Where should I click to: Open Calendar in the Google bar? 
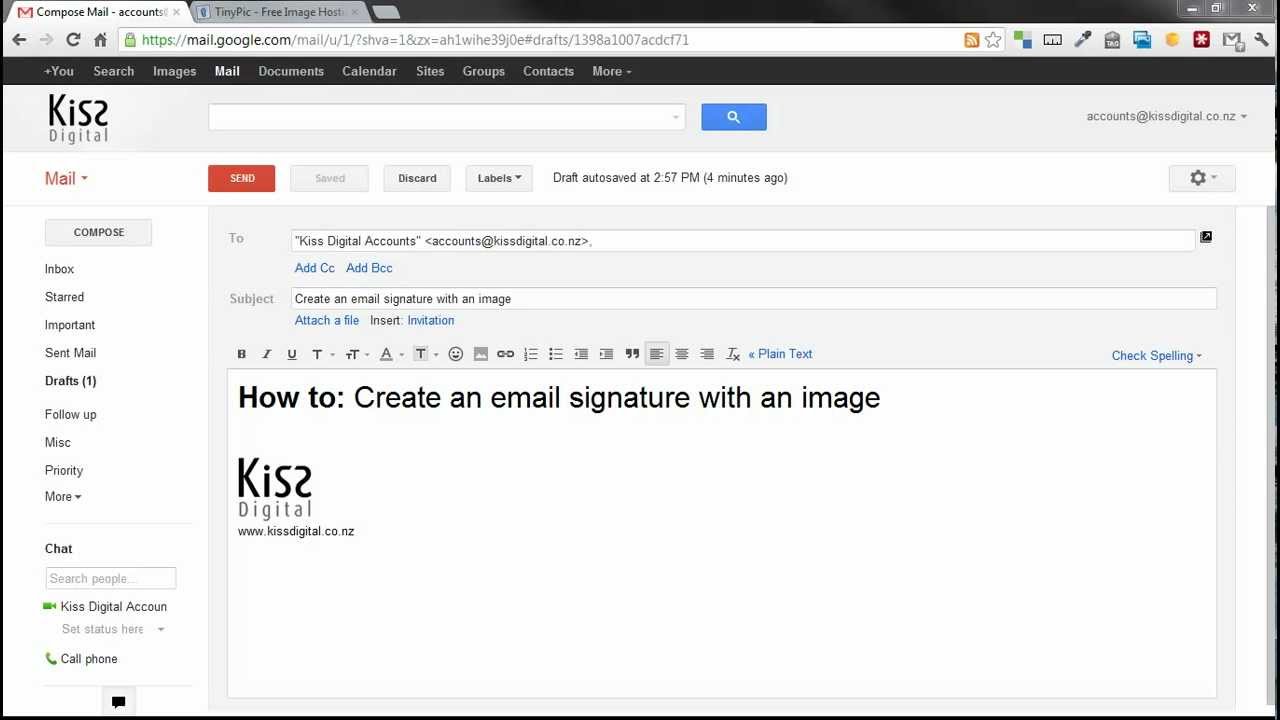click(369, 71)
